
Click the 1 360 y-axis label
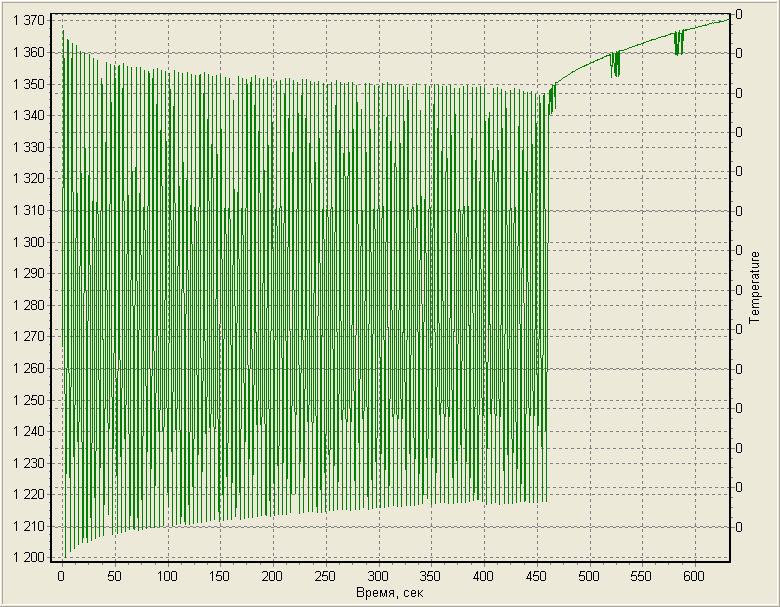click(x=28, y=52)
